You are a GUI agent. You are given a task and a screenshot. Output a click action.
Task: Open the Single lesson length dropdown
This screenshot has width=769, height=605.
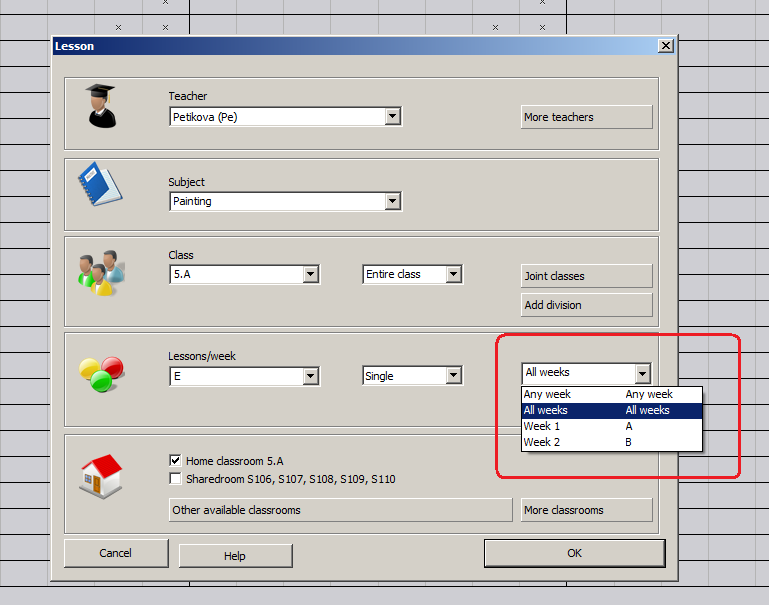pos(453,376)
